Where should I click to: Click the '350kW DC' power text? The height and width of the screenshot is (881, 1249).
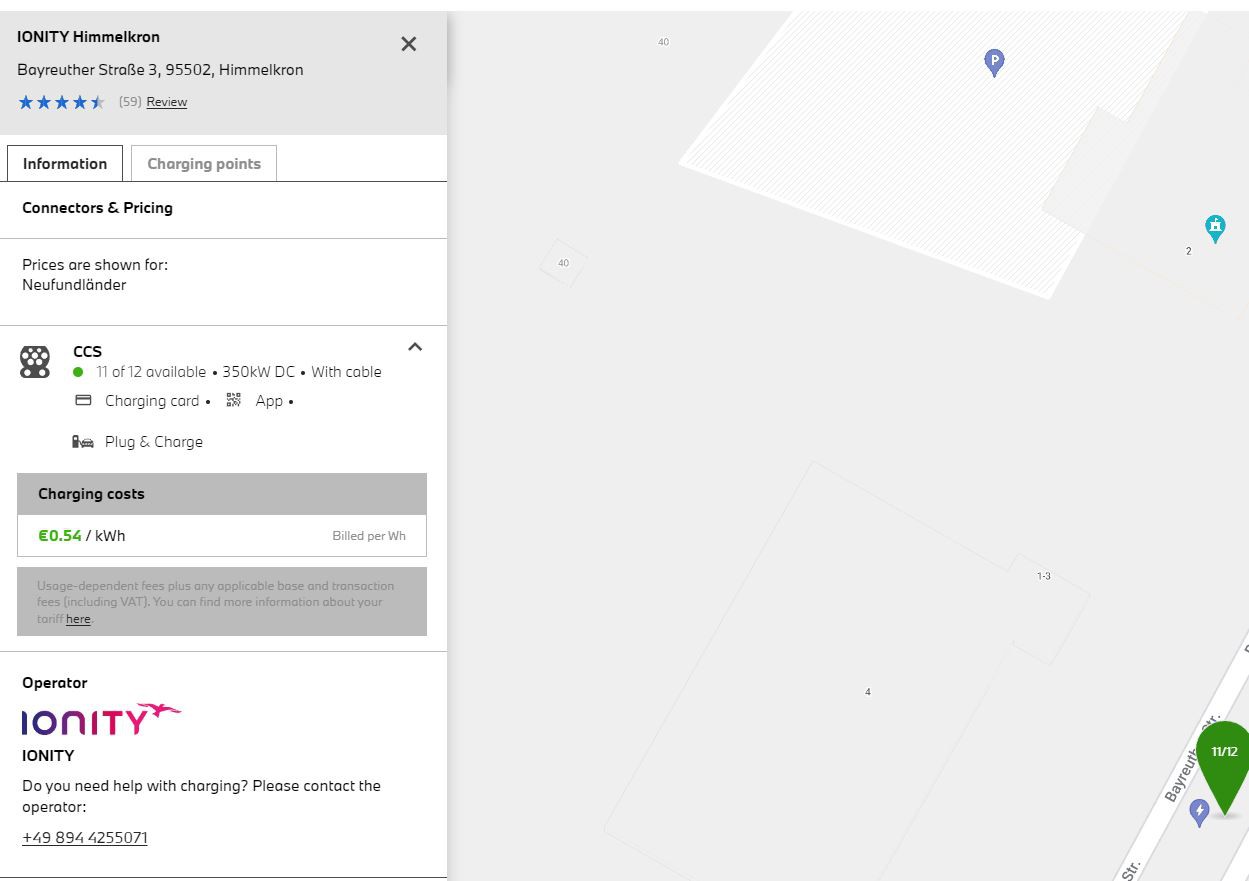(x=259, y=372)
